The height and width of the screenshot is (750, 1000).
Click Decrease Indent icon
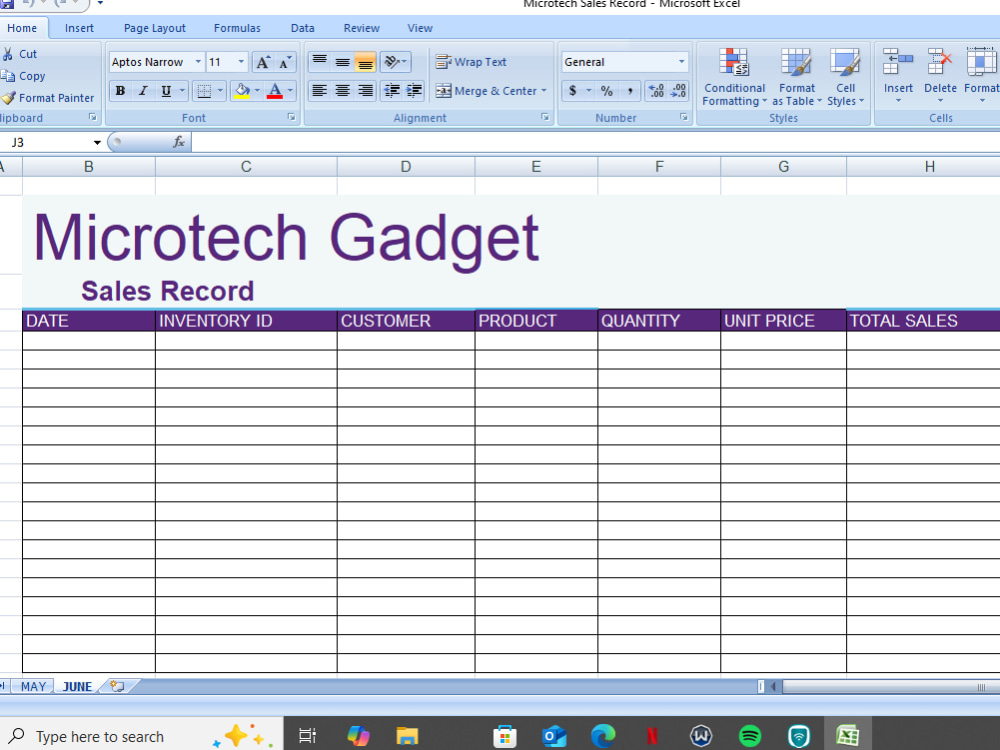(392, 91)
